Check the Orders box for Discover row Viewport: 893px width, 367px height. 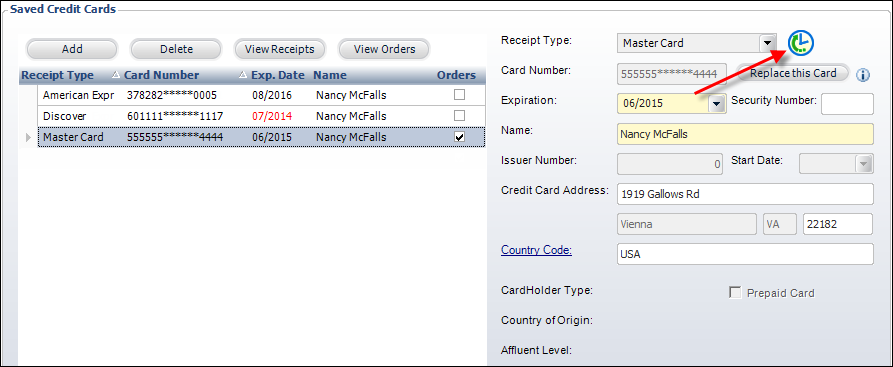pos(459,116)
